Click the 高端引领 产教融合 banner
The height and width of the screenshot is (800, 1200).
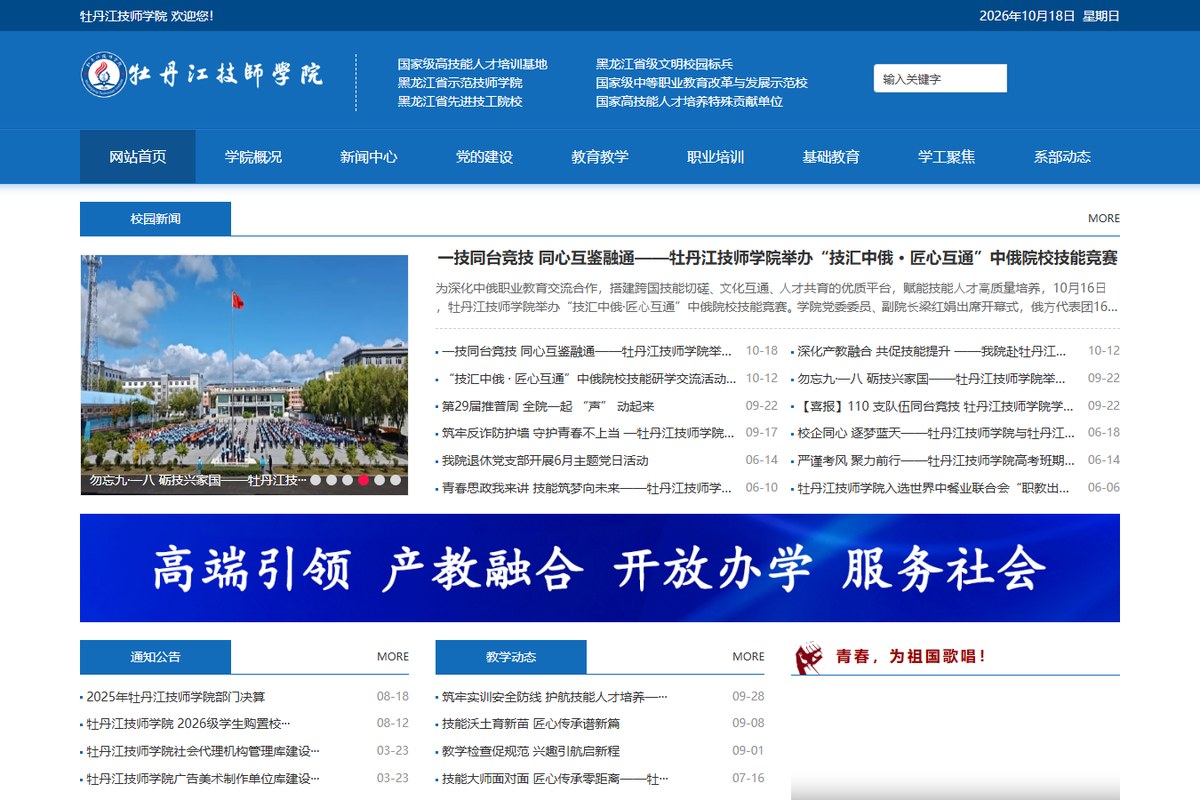(x=600, y=568)
